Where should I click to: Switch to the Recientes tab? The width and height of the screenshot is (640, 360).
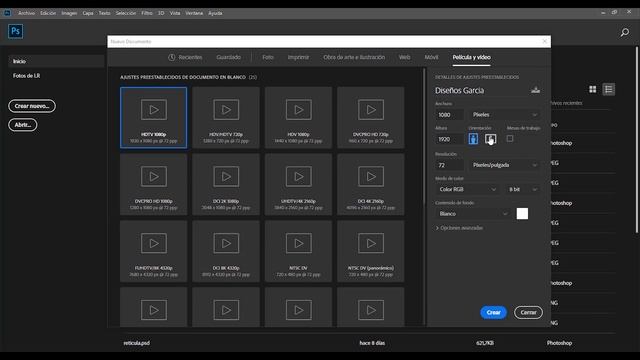(185, 57)
